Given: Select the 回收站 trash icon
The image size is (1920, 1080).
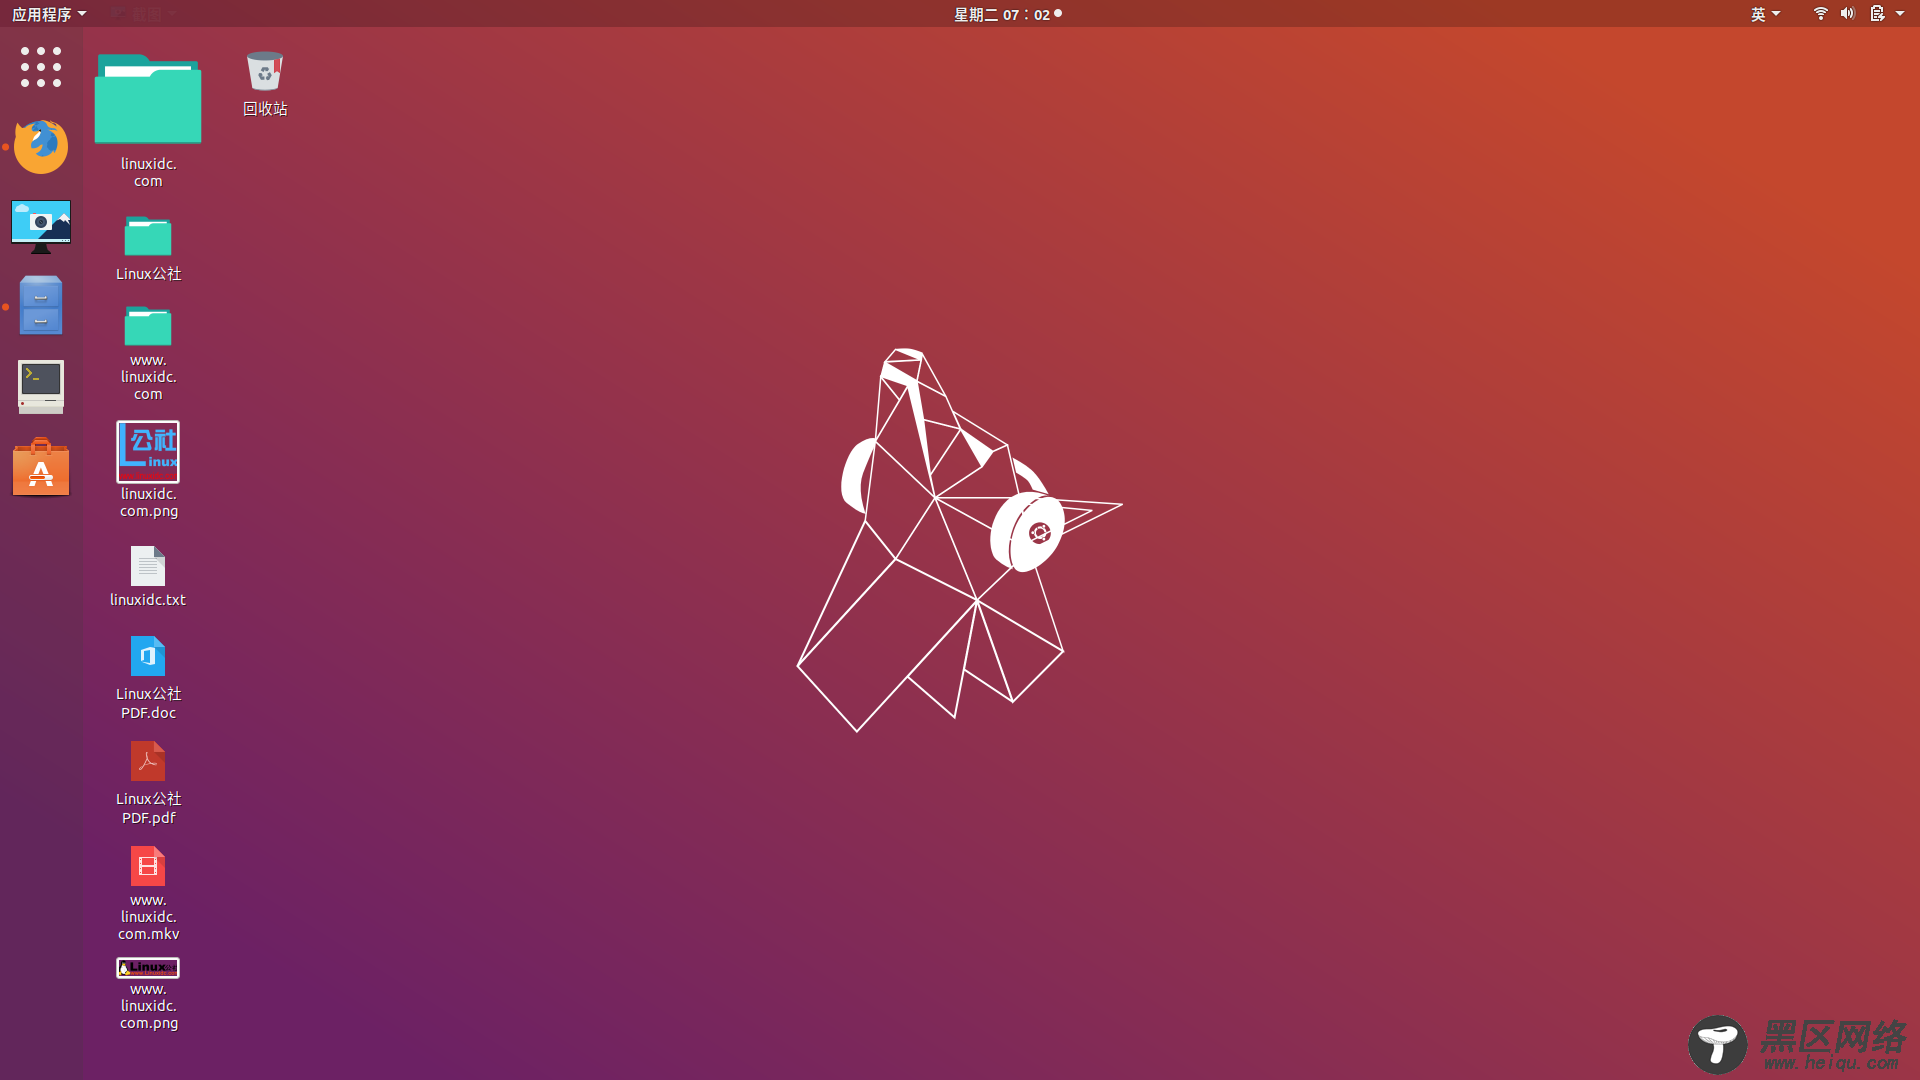Looking at the screenshot, I should pyautogui.click(x=265, y=71).
